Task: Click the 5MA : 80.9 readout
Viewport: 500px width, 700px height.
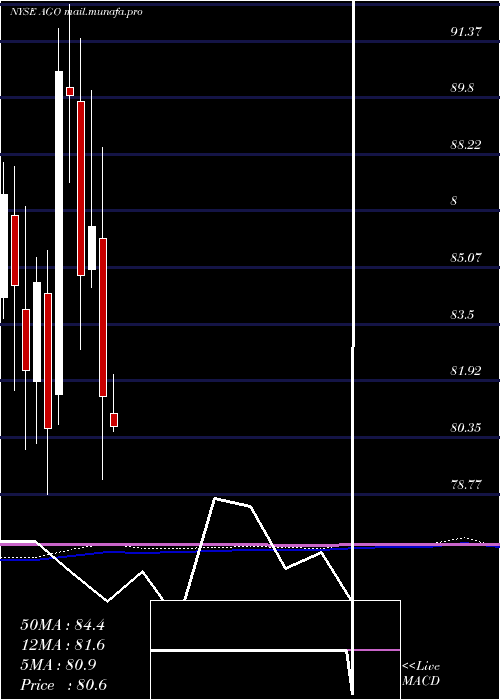Action: (x=58, y=665)
